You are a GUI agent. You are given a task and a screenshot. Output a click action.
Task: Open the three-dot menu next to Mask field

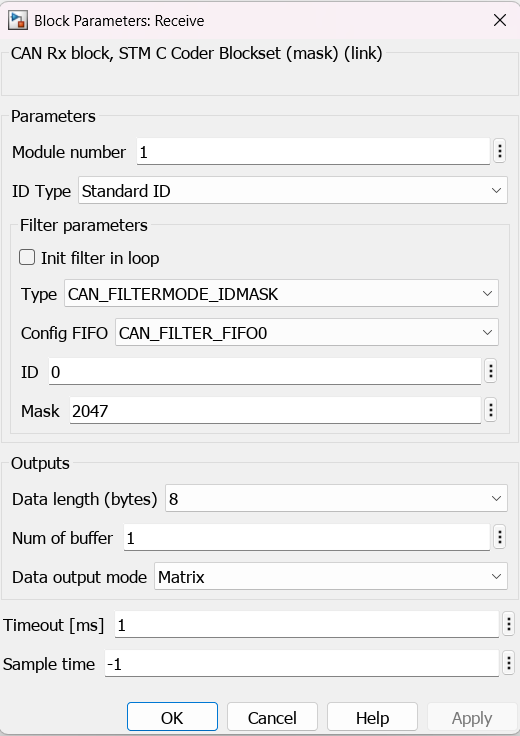490,410
